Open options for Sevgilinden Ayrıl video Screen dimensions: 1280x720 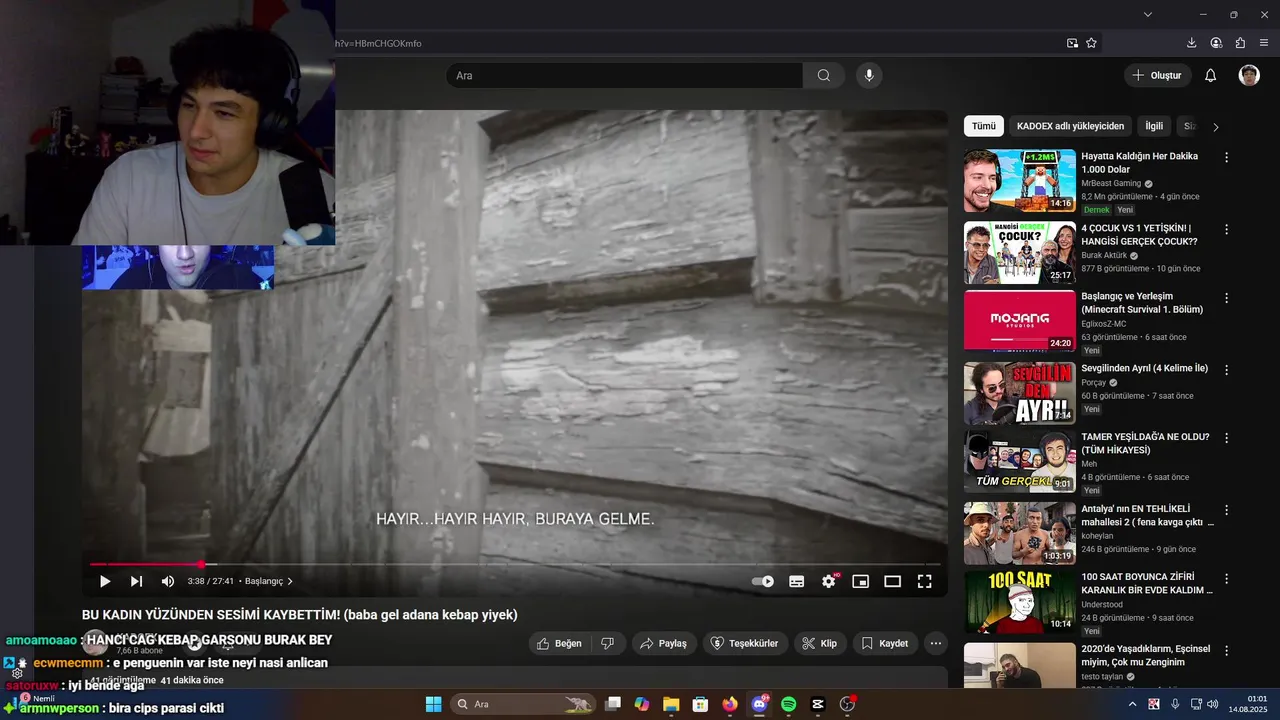coord(1226,369)
